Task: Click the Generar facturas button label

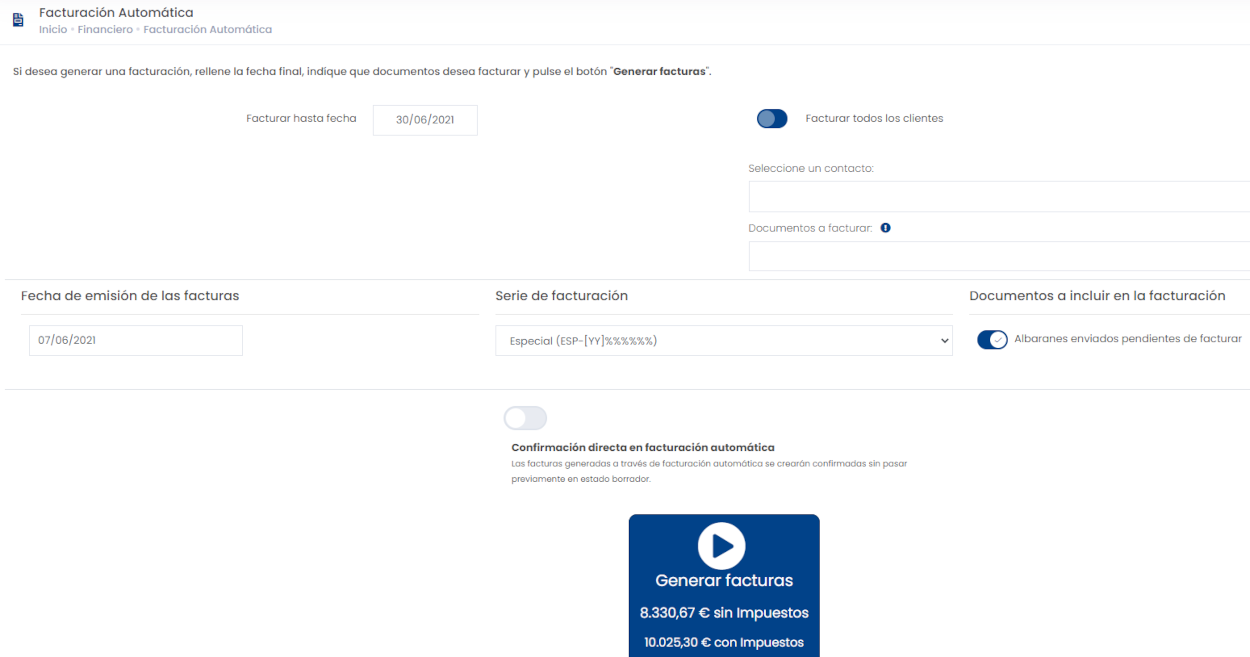Action: tap(724, 580)
